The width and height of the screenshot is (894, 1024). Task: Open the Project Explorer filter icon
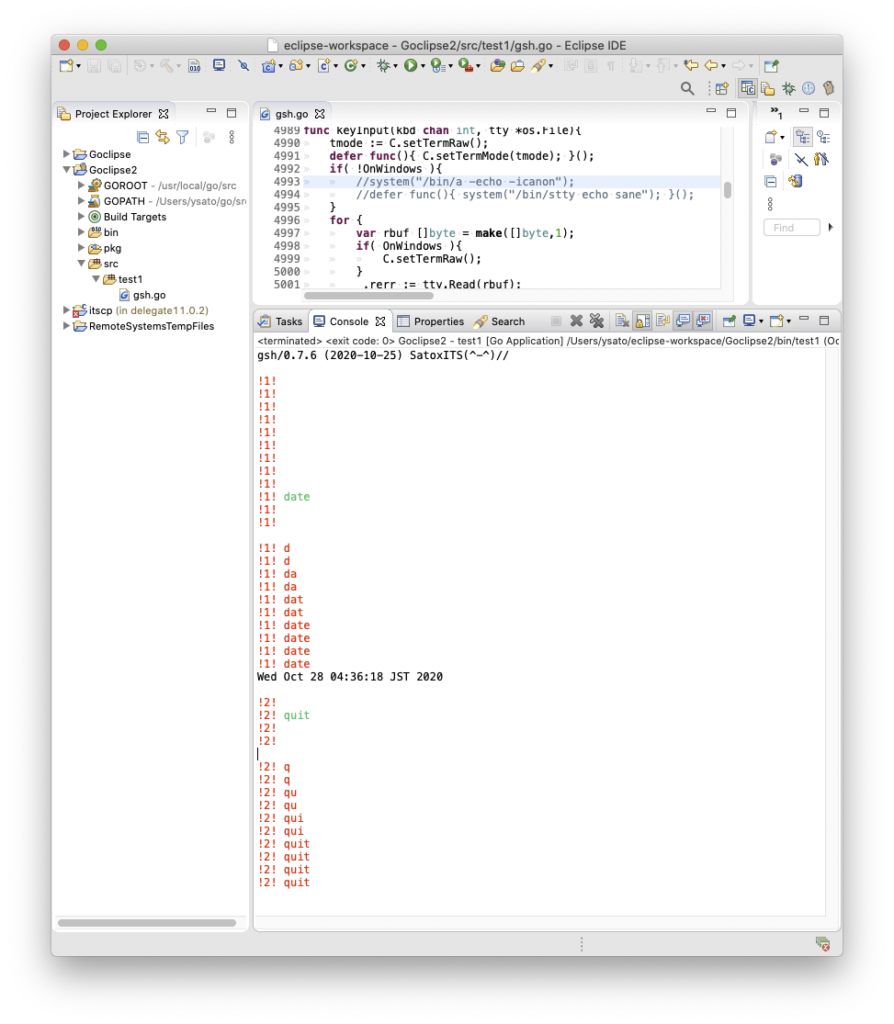coord(182,137)
